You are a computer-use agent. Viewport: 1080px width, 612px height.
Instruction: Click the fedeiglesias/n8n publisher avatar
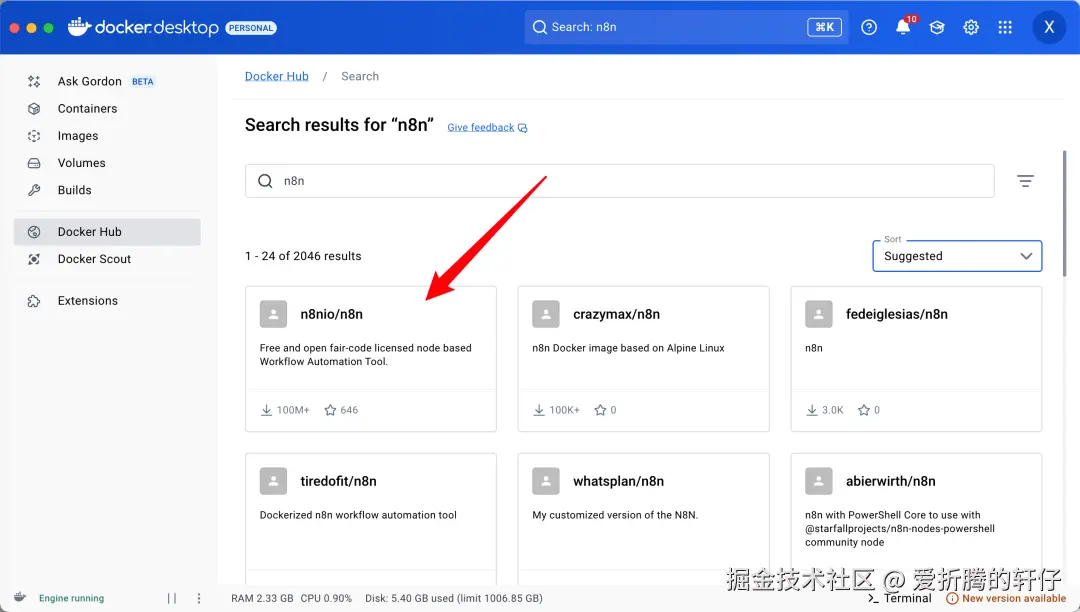coord(818,314)
